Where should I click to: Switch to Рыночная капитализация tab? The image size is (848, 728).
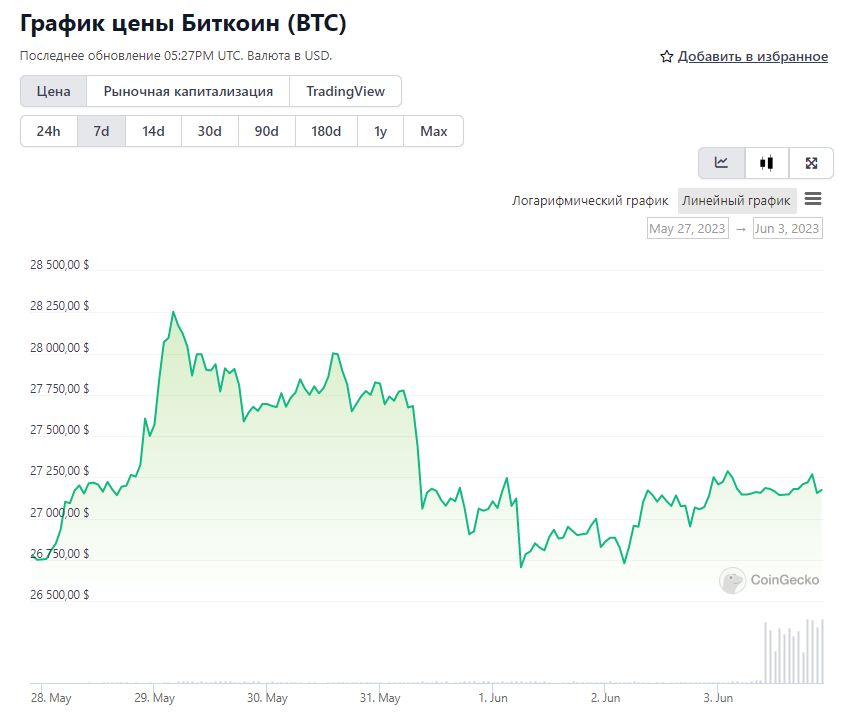coord(188,91)
